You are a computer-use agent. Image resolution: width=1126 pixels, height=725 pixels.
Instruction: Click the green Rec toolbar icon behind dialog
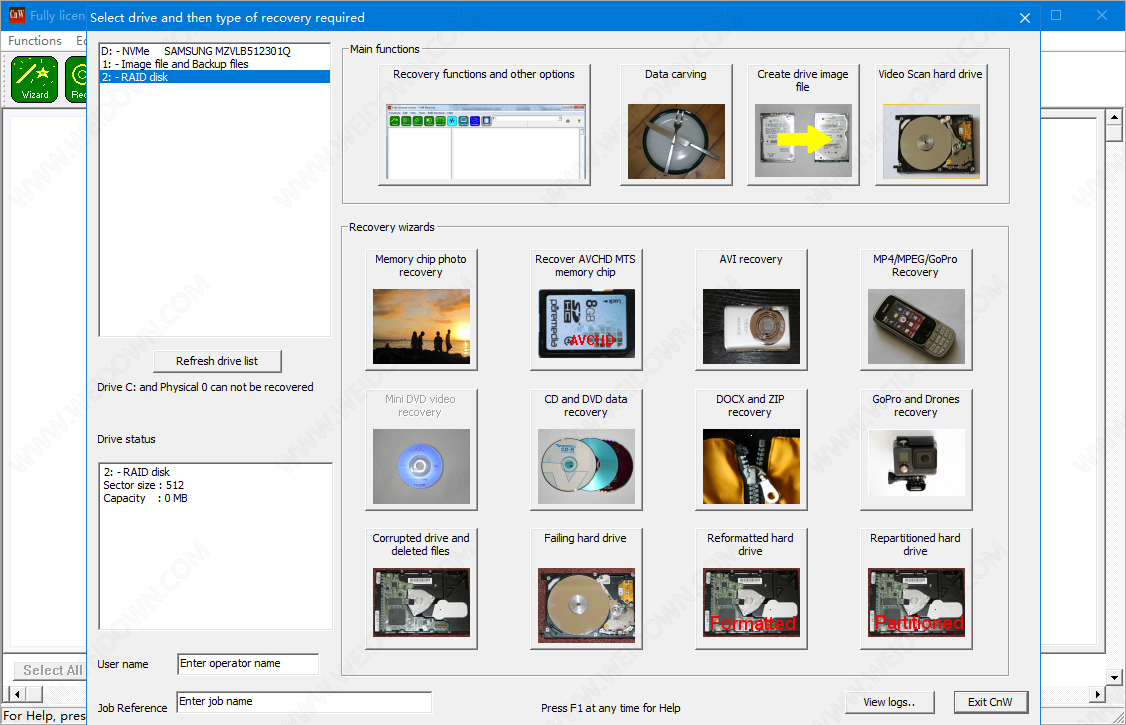click(76, 79)
